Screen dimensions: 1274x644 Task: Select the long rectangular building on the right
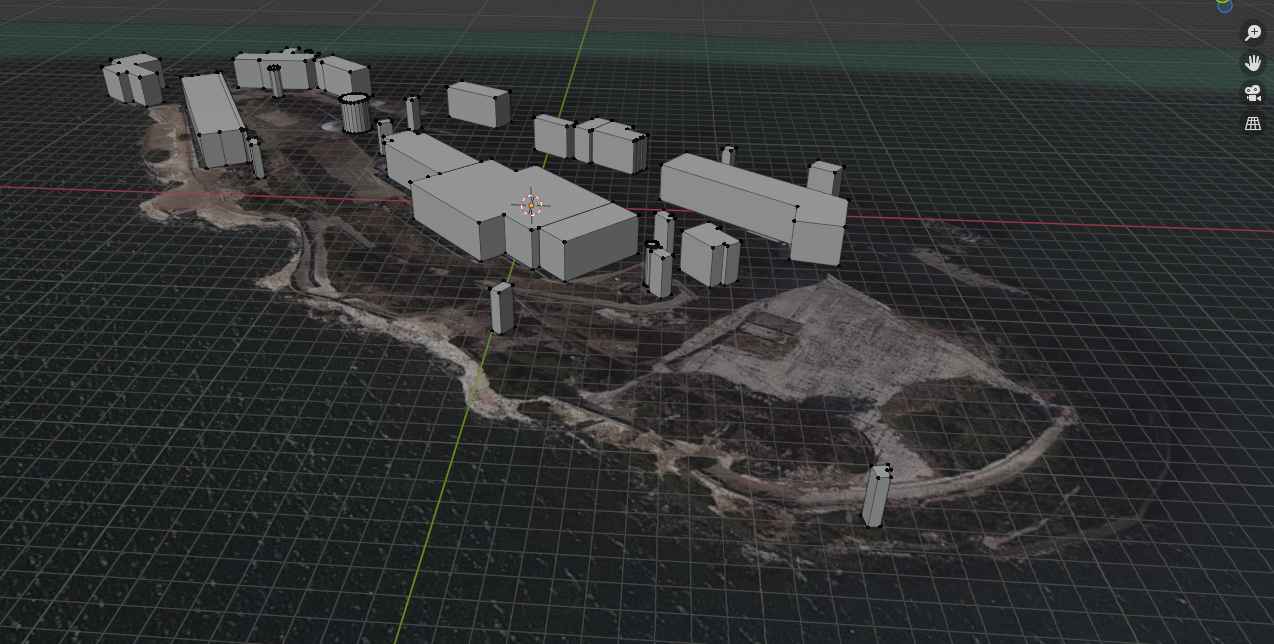click(728, 195)
